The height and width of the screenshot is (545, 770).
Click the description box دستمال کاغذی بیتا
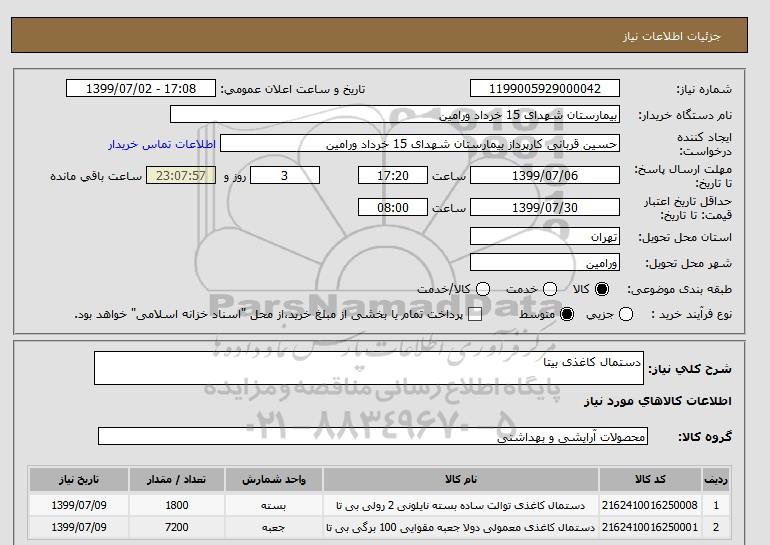369,368
